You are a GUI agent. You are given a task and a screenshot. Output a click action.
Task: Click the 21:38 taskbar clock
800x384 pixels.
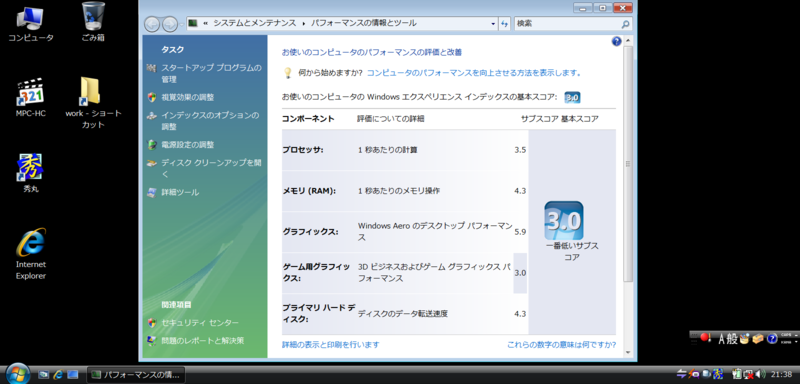coord(781,374)
